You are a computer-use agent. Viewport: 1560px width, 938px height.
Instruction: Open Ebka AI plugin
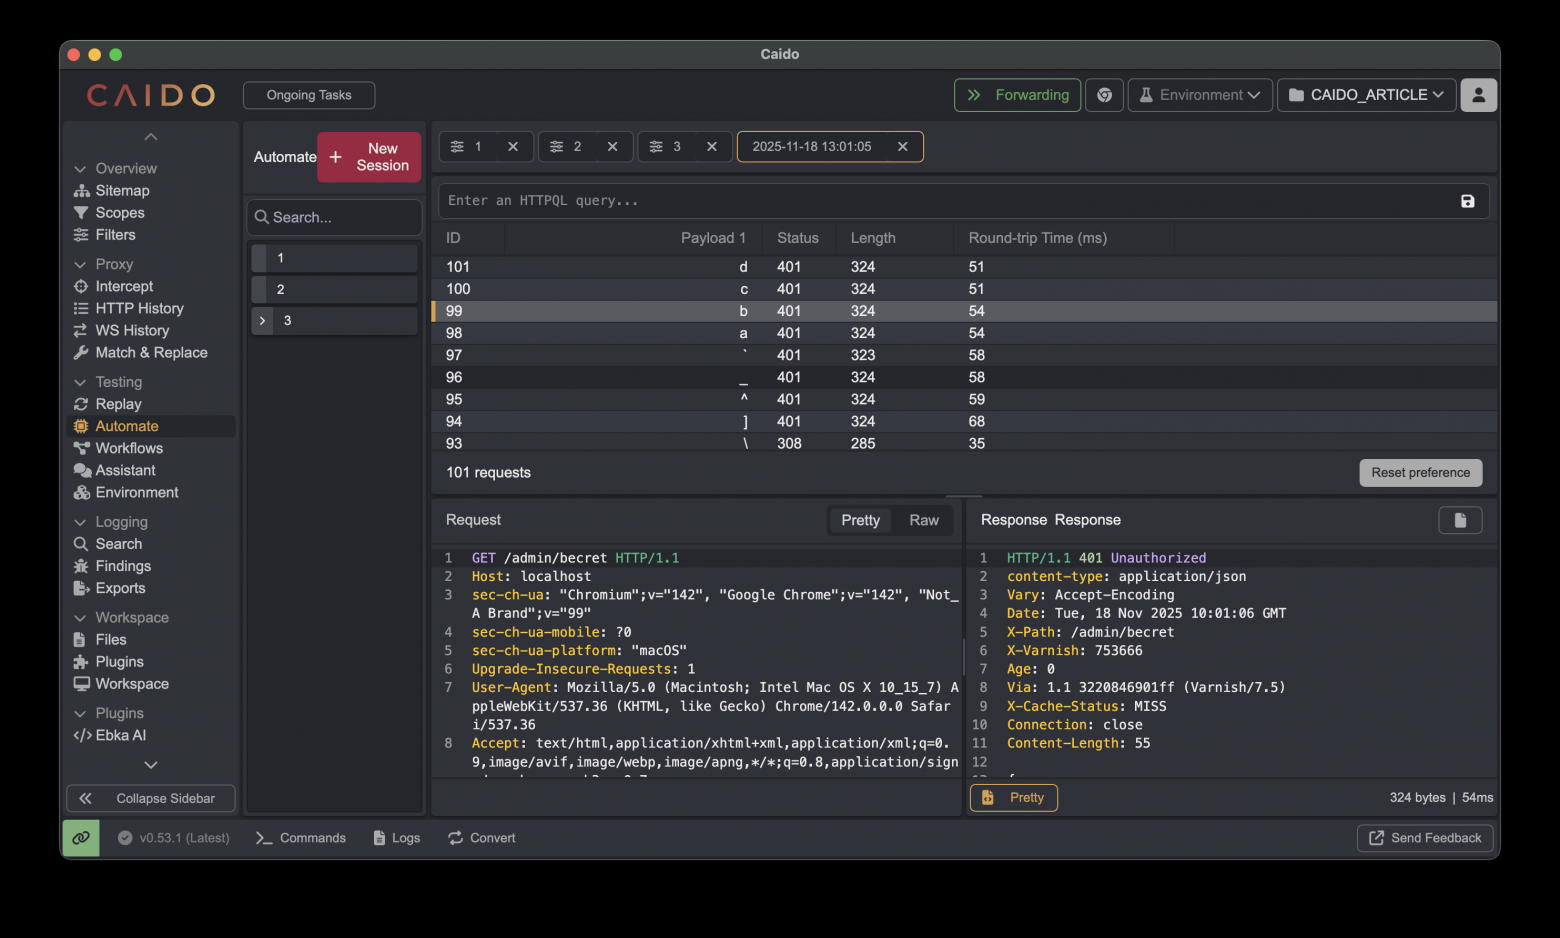(120, 735)
